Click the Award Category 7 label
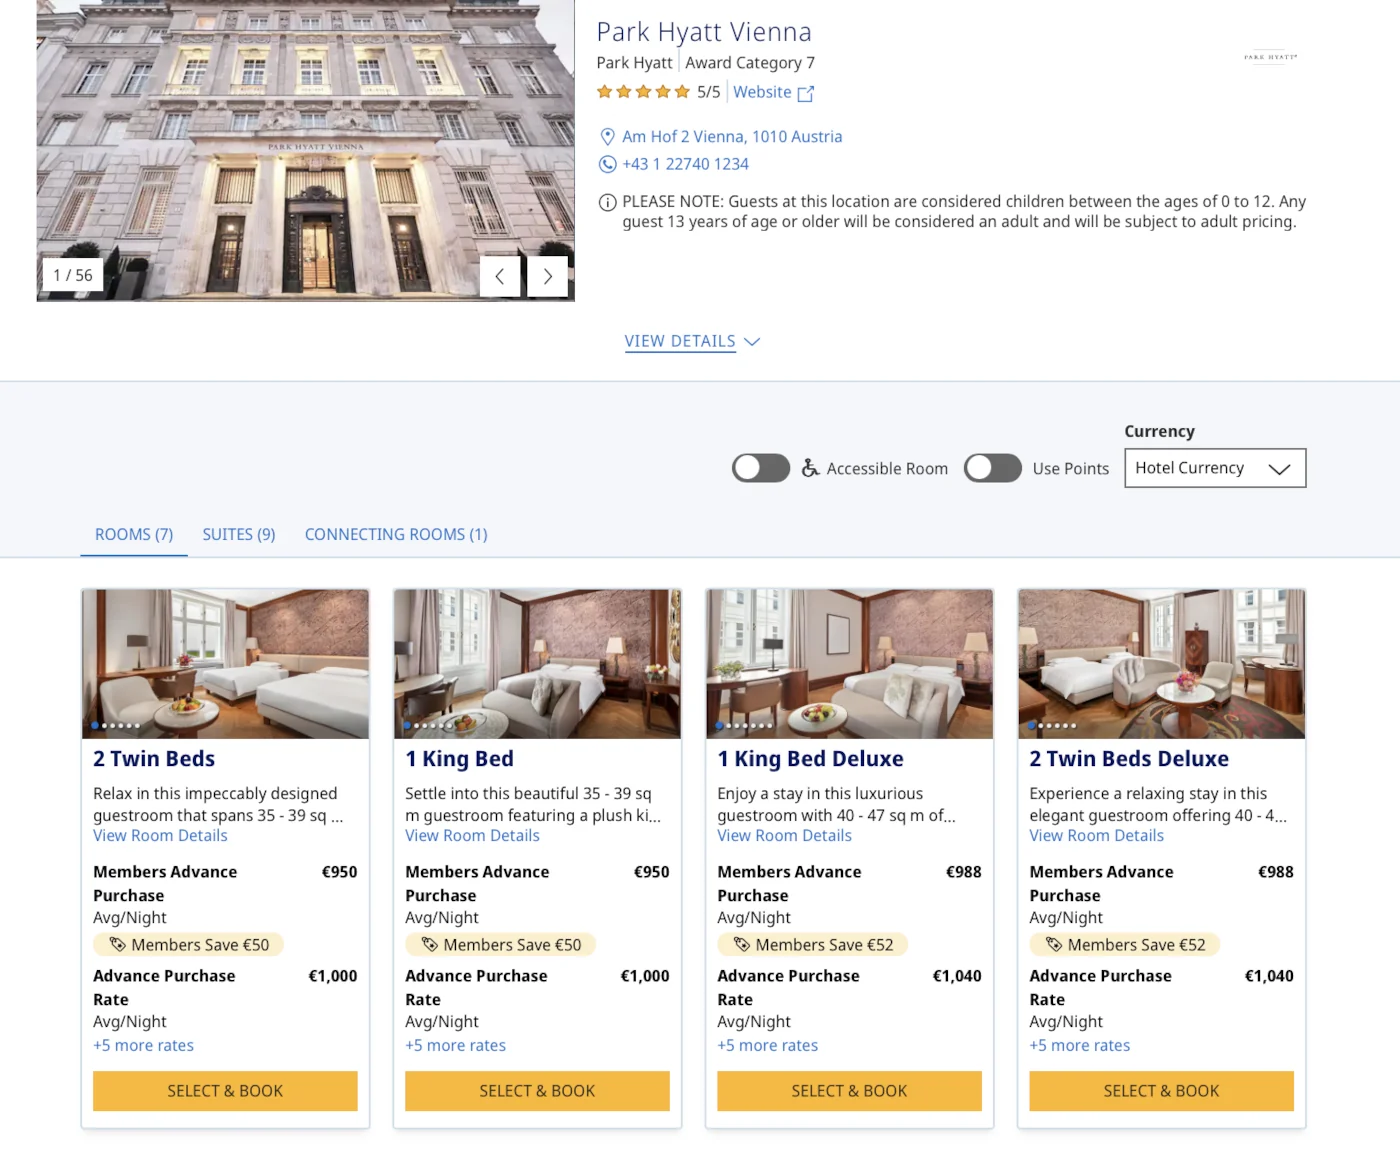Viewport: 1400px width, 1155px height. tap(750, 63)
